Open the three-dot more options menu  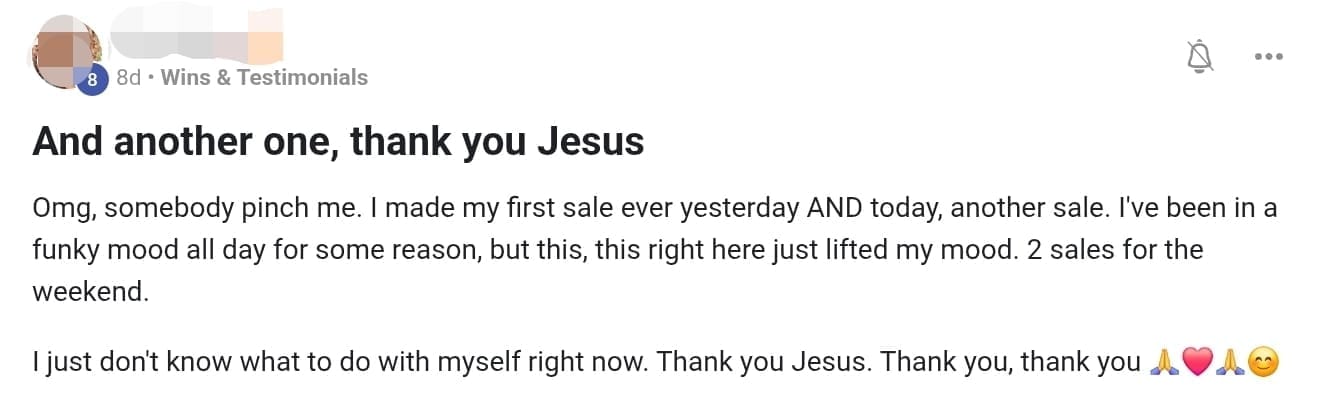1267,57
